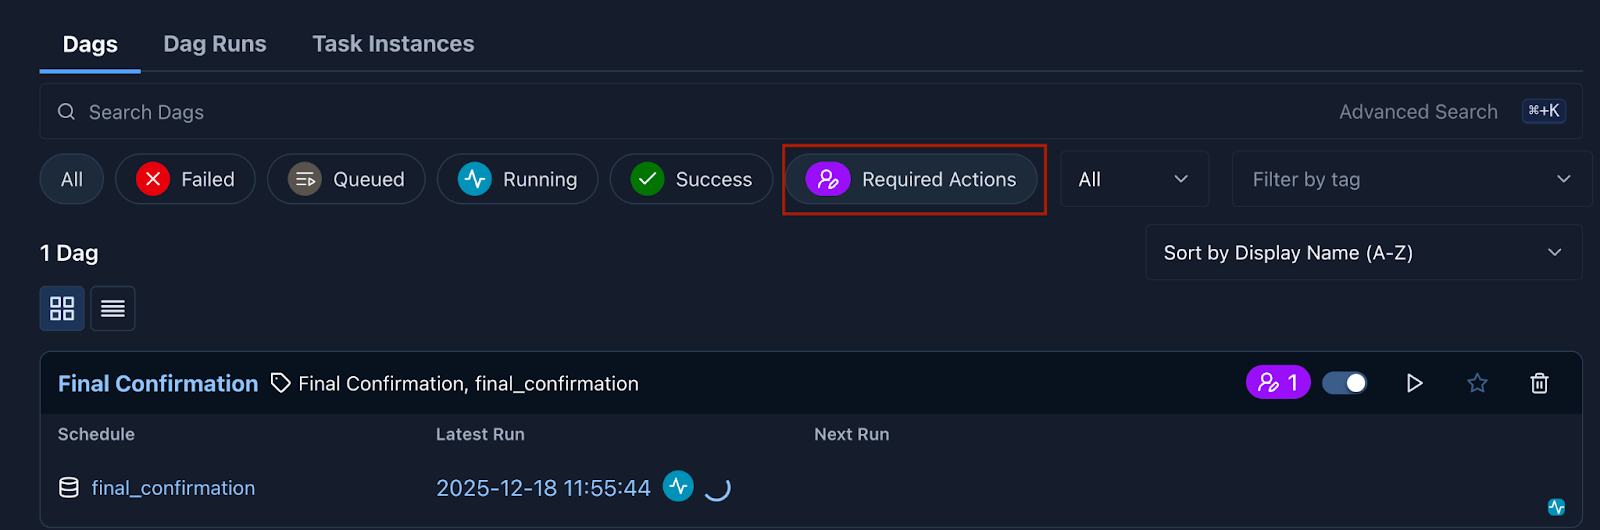Open the Task Instances tab

(393, 44)
